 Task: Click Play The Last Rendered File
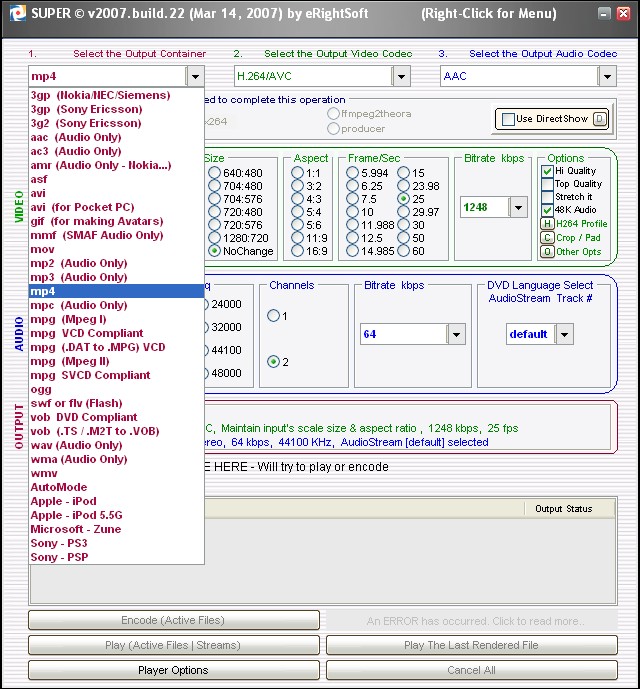[x=472, y=645]
